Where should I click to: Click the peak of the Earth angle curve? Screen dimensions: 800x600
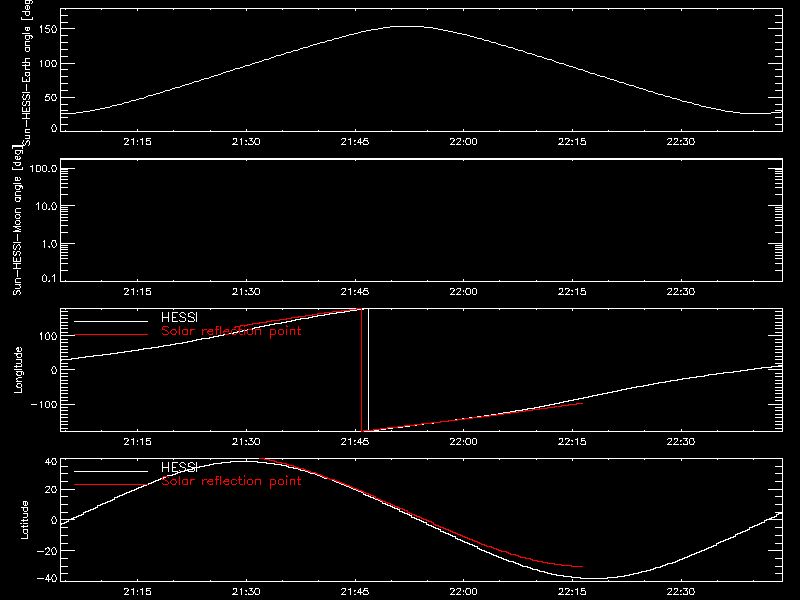[408, 27]
